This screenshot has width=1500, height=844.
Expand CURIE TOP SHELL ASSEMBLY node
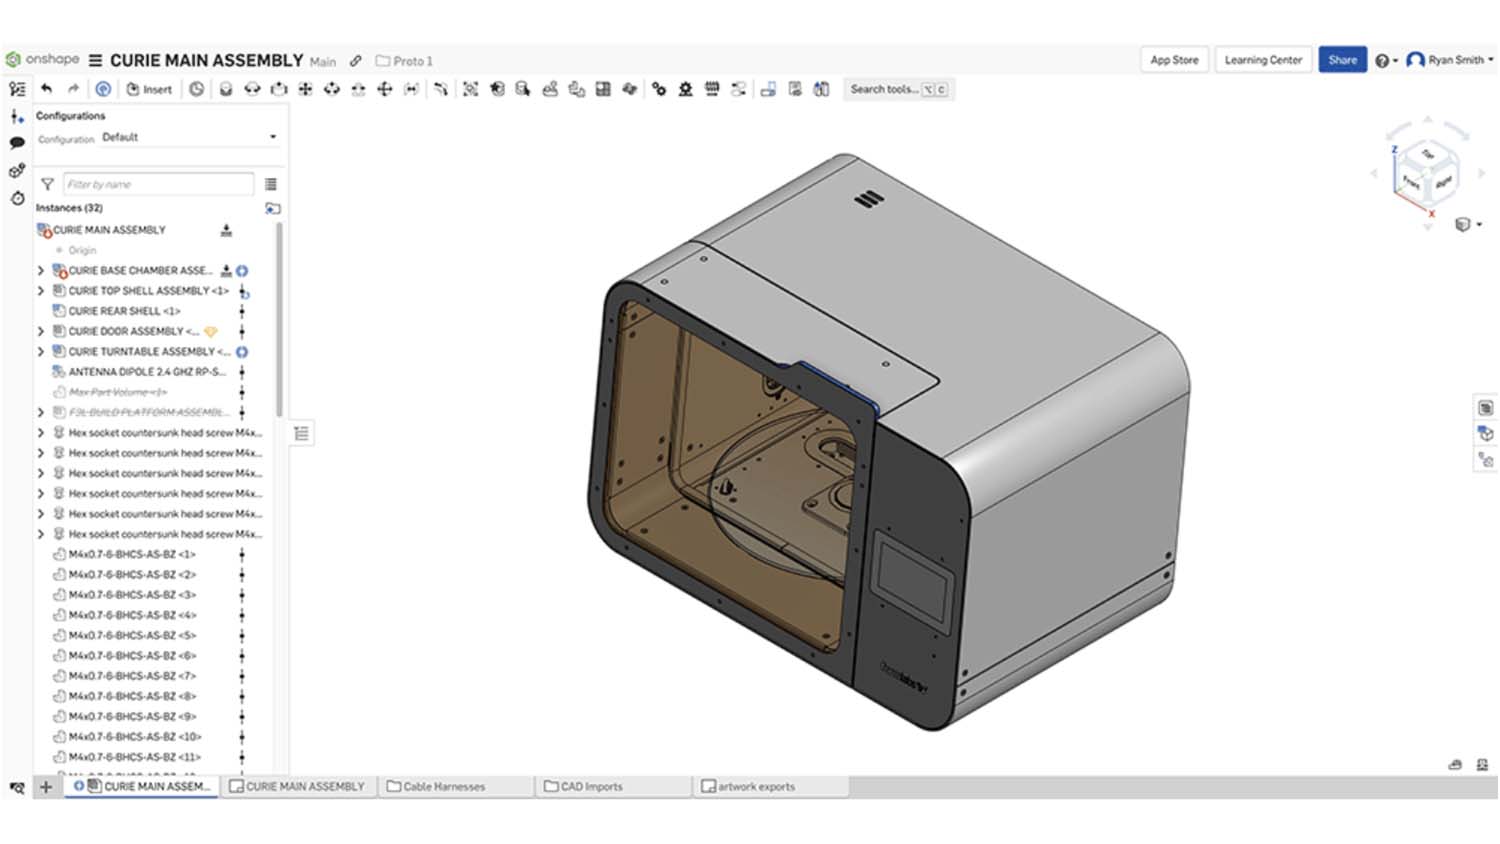[41, 291]
